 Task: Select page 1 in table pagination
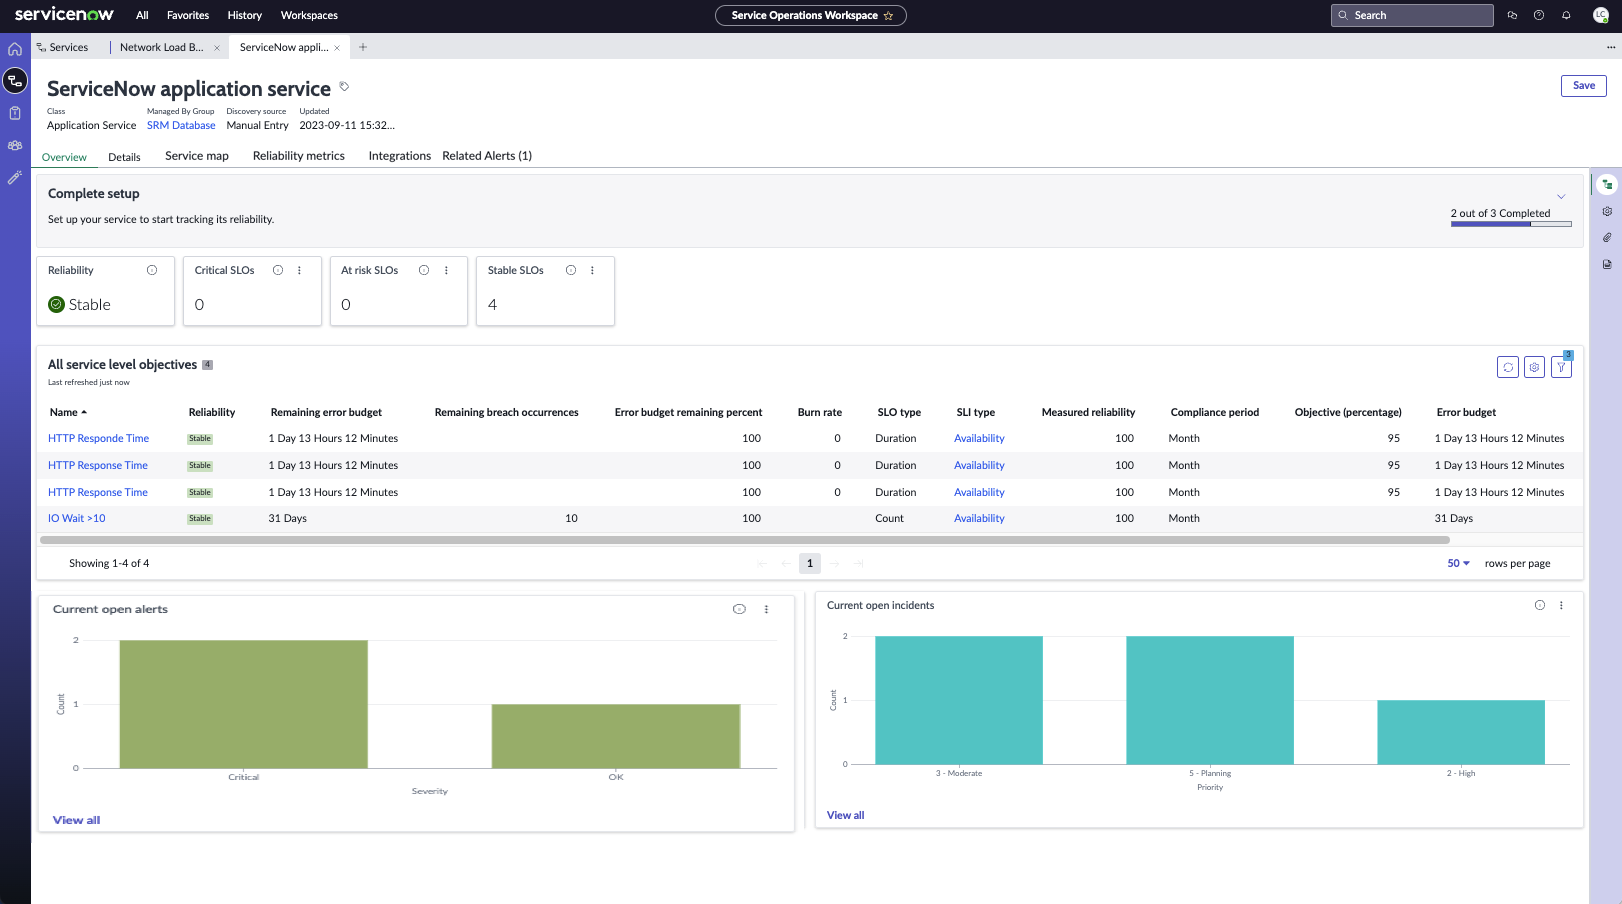point(810,563)
